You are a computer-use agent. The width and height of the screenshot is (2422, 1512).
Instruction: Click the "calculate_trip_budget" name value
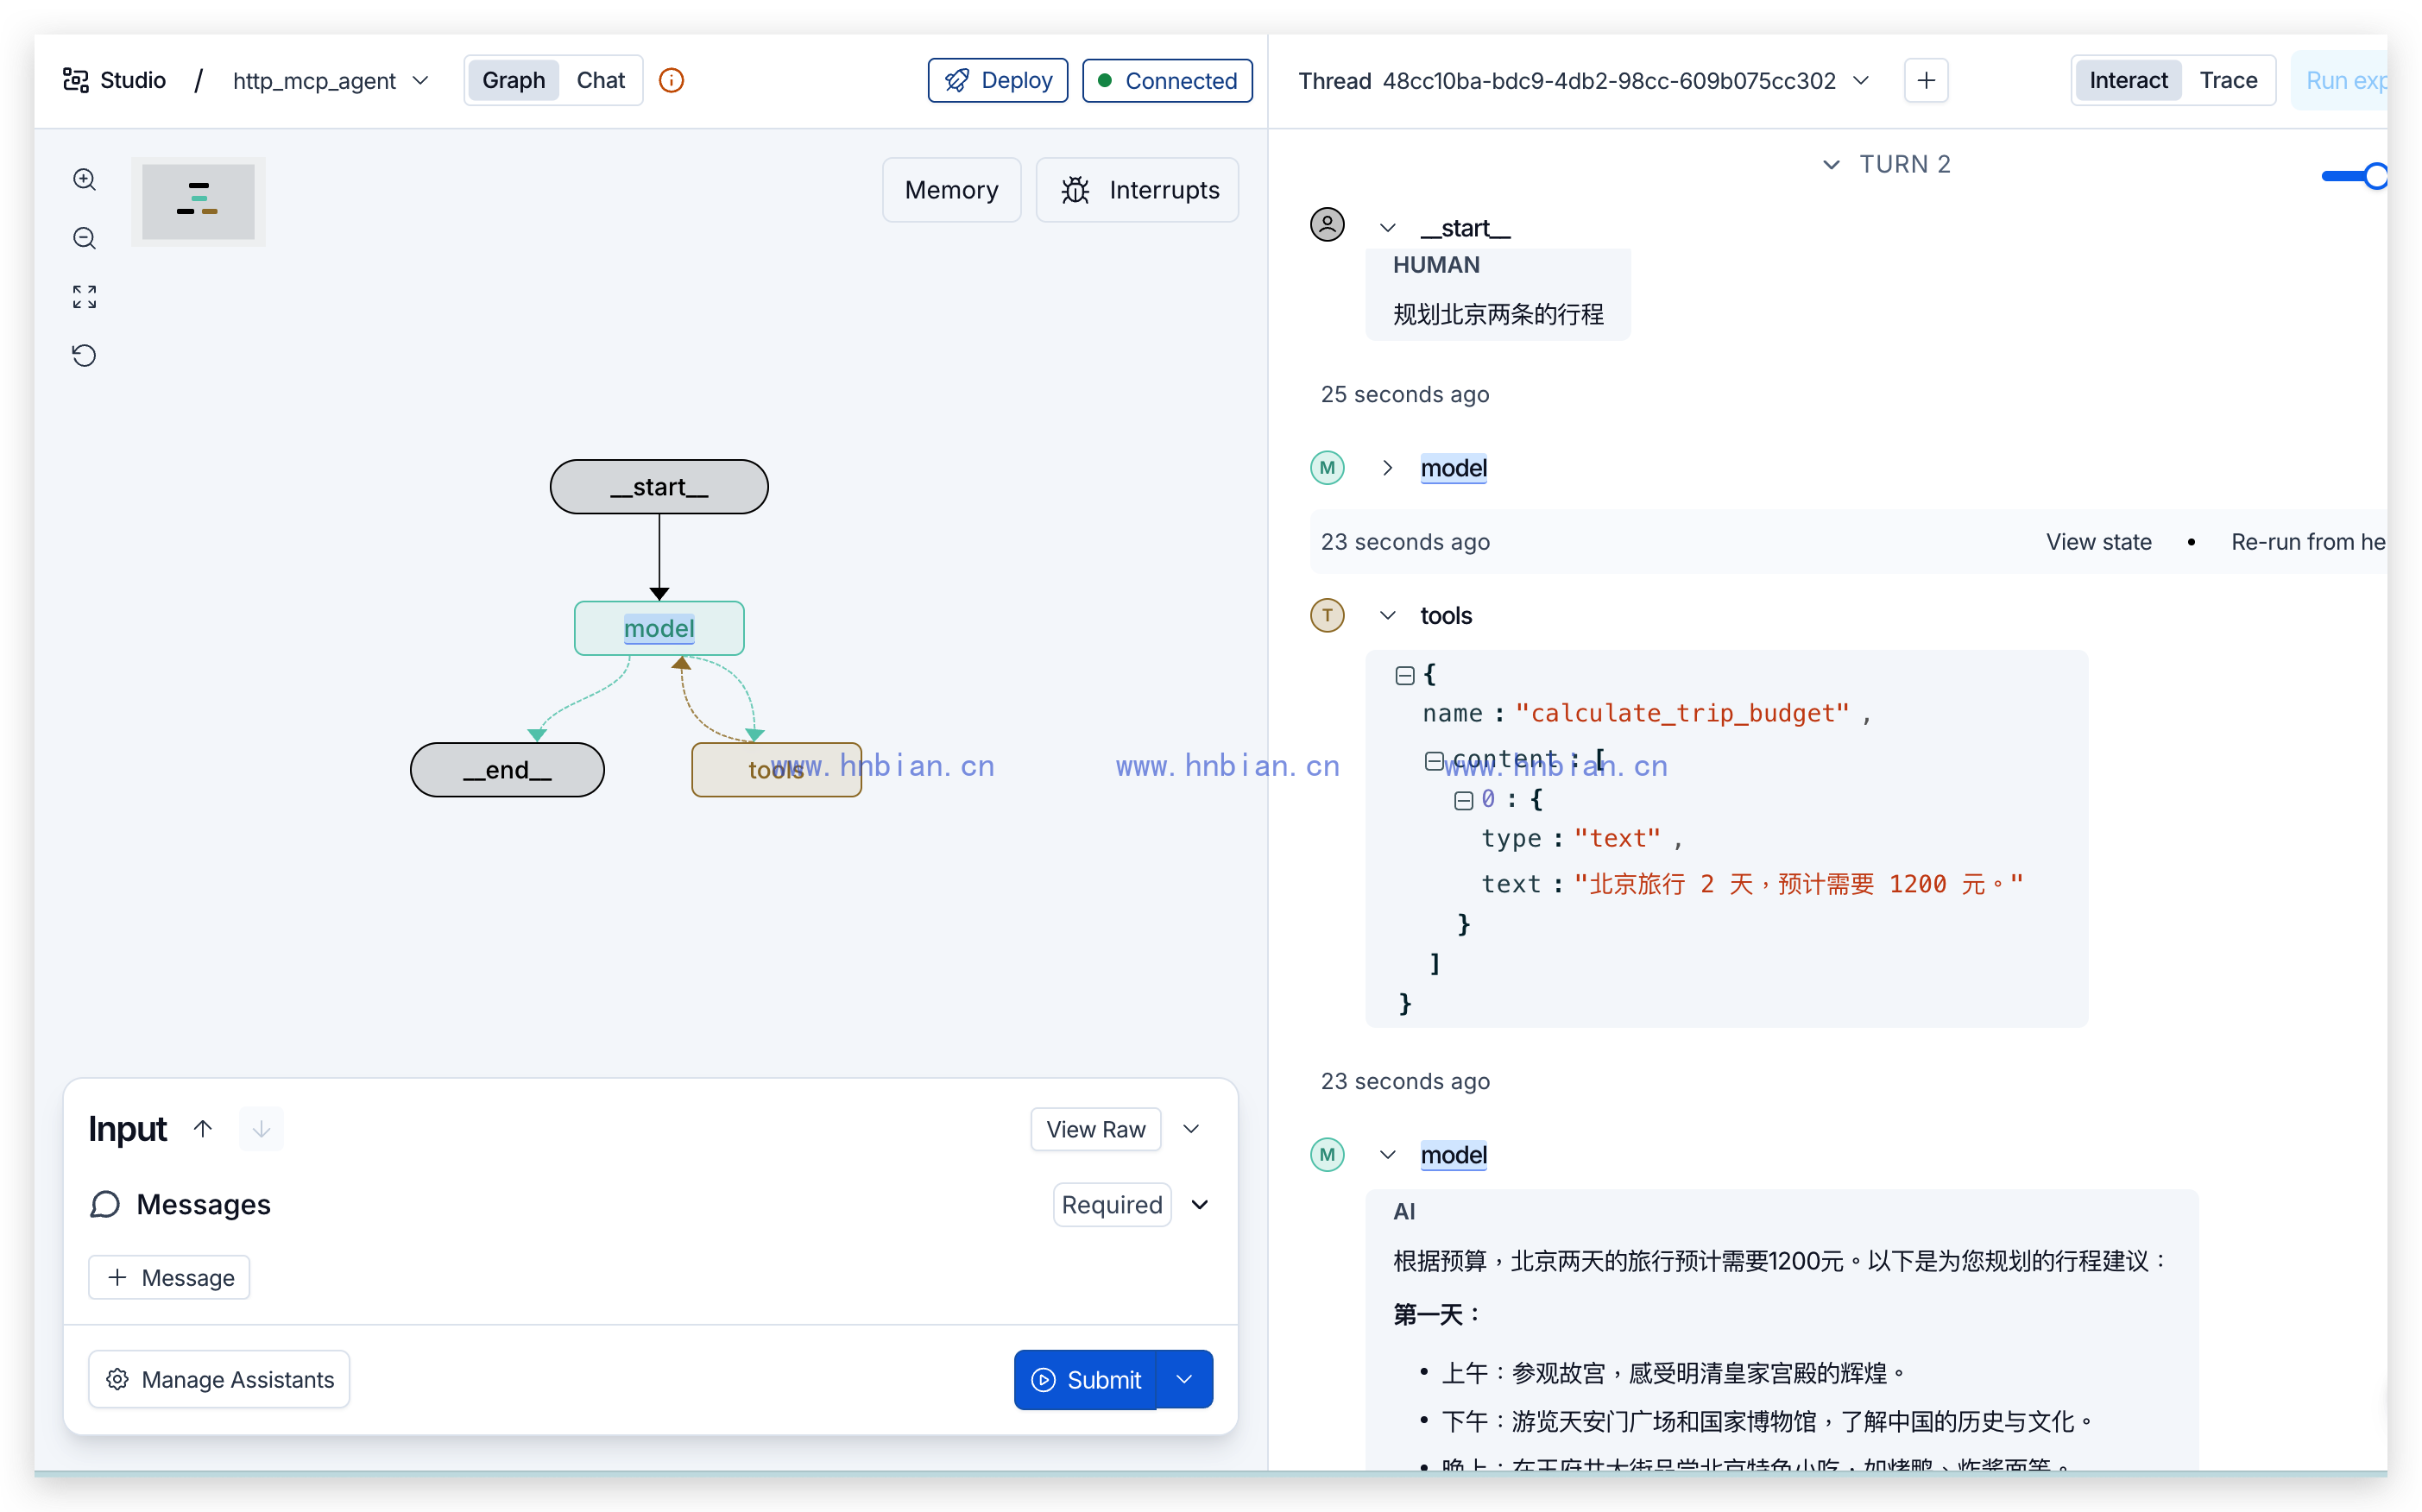1682,714
